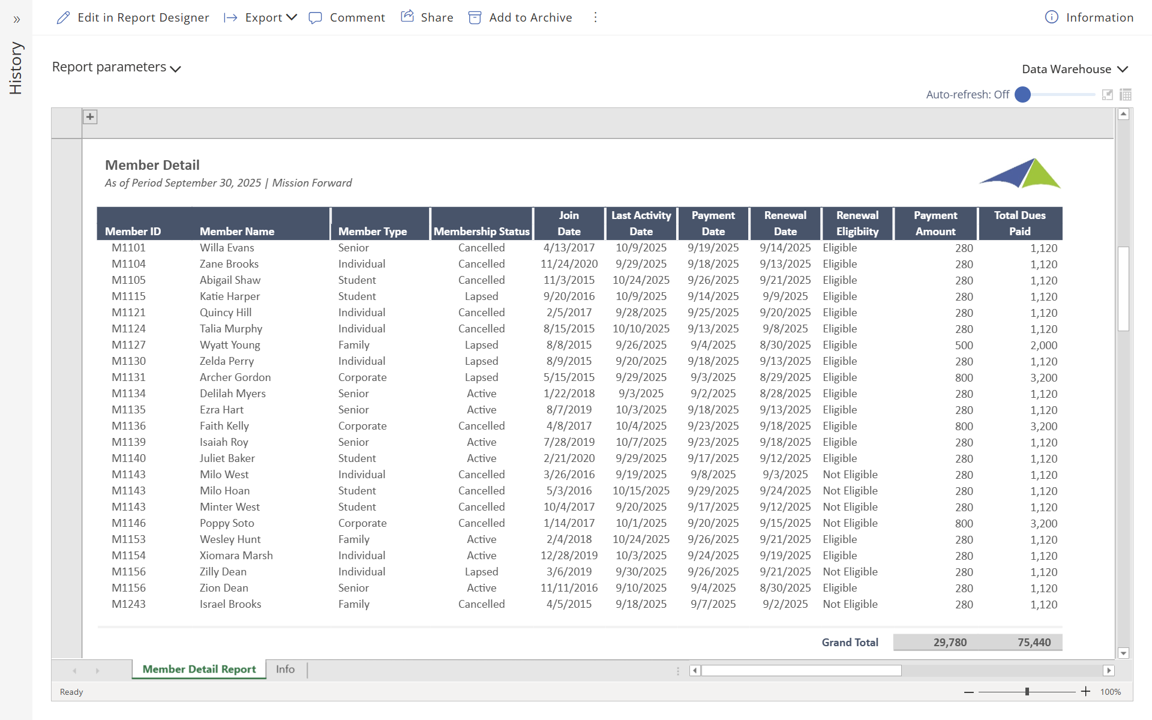
Task: Expand the Report parameters section
Action: point(116,68)
